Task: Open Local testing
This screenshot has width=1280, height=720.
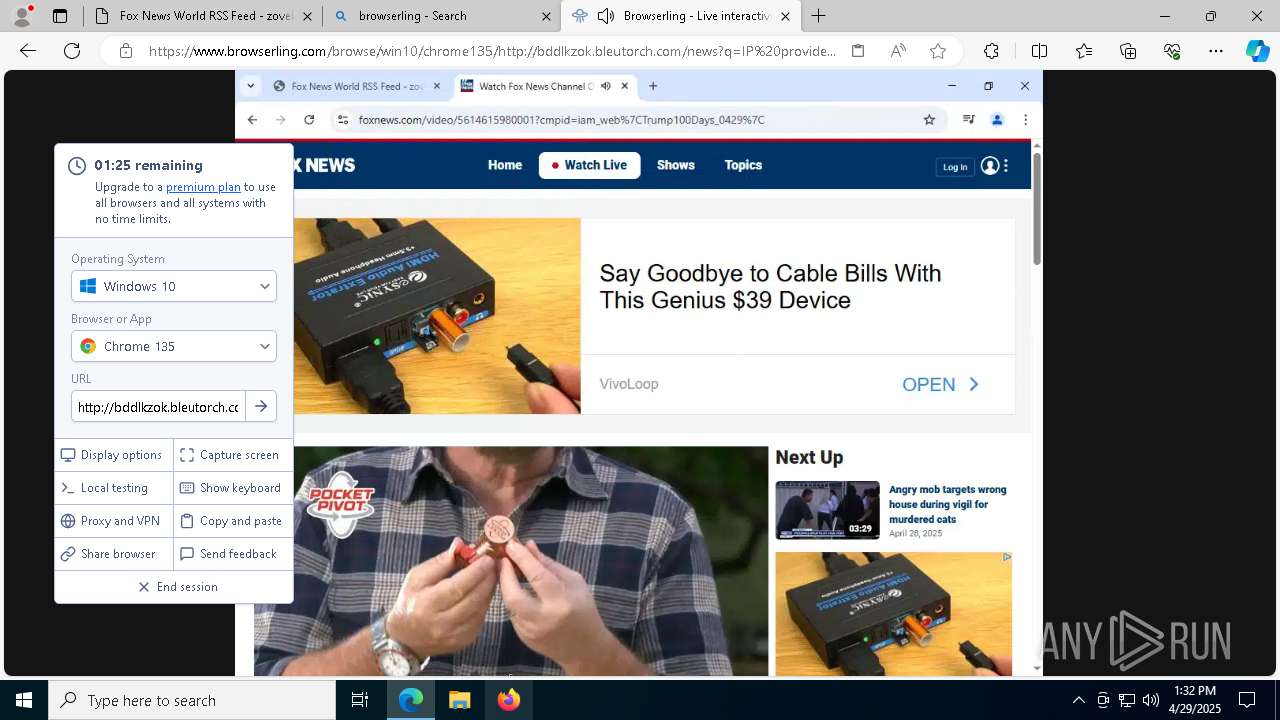Action: click(114, 488)
